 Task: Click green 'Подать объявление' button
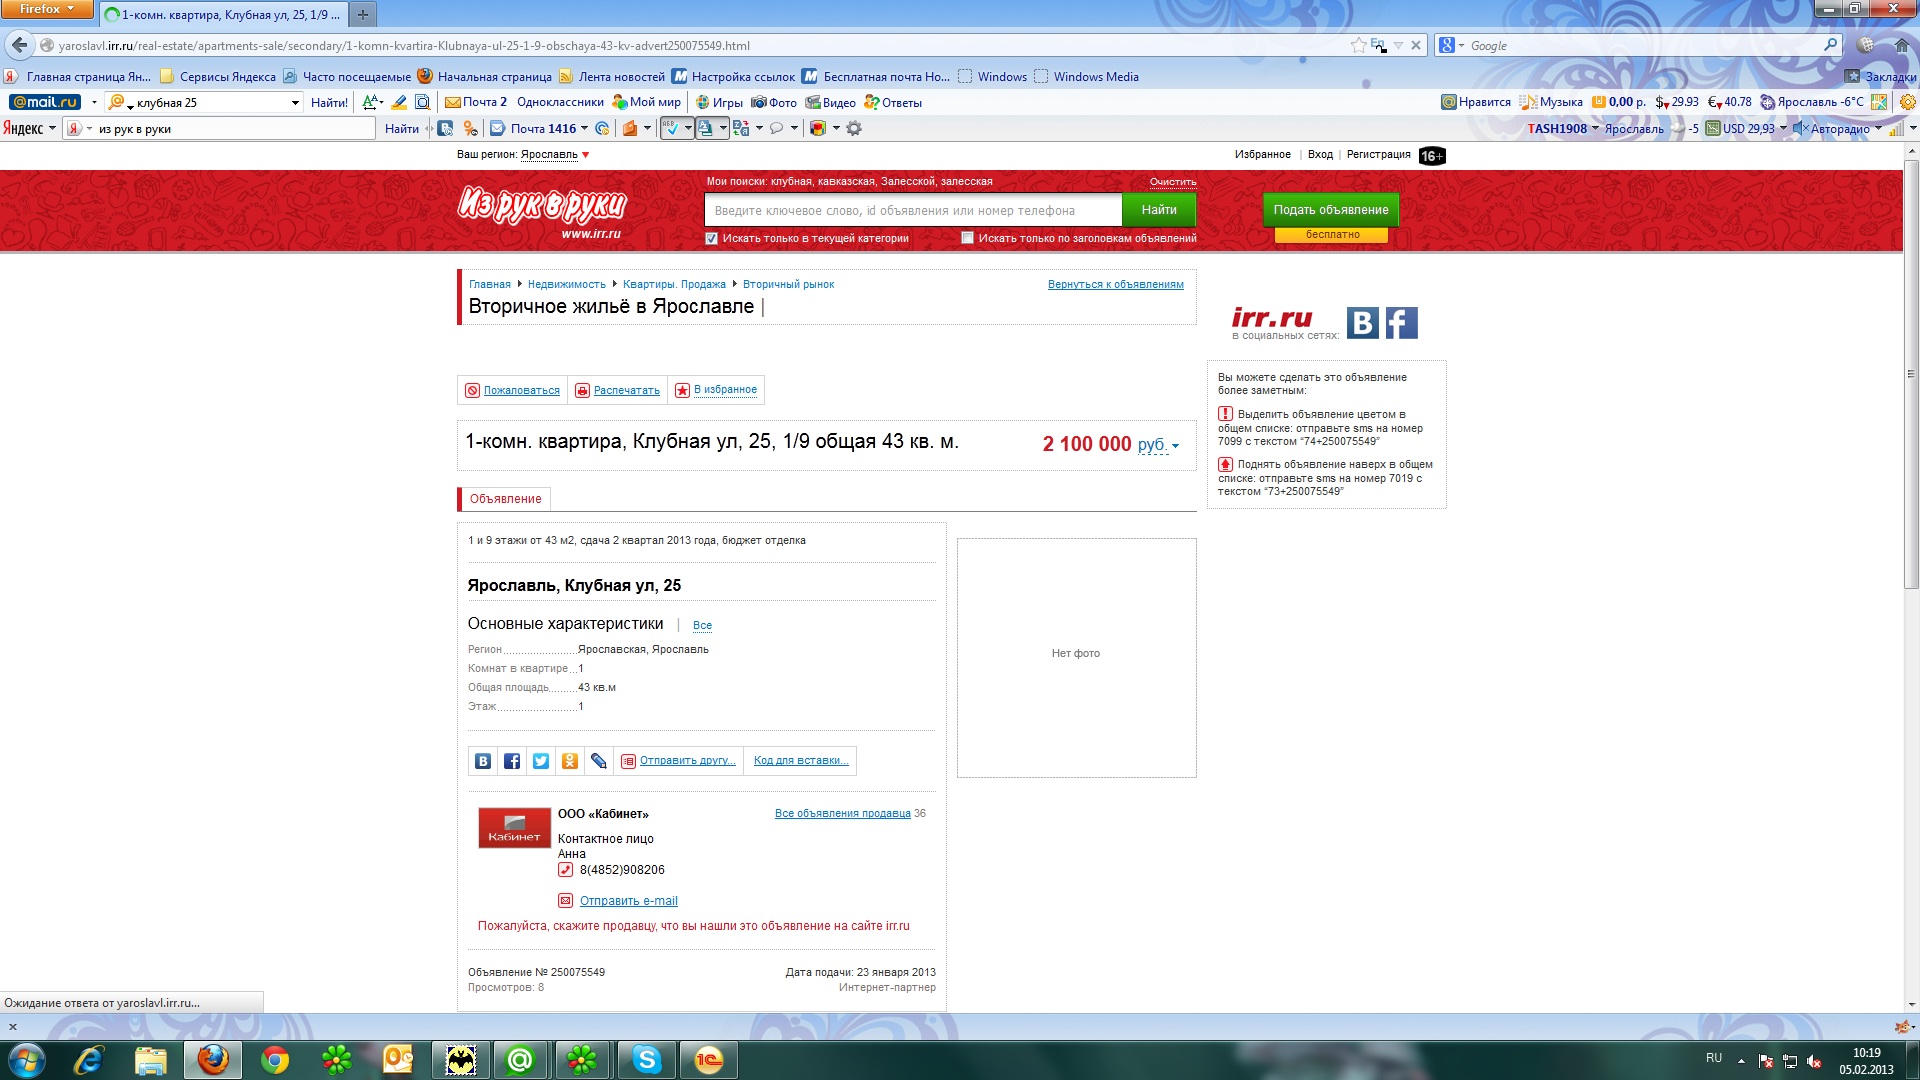[x=1330, y=210]
